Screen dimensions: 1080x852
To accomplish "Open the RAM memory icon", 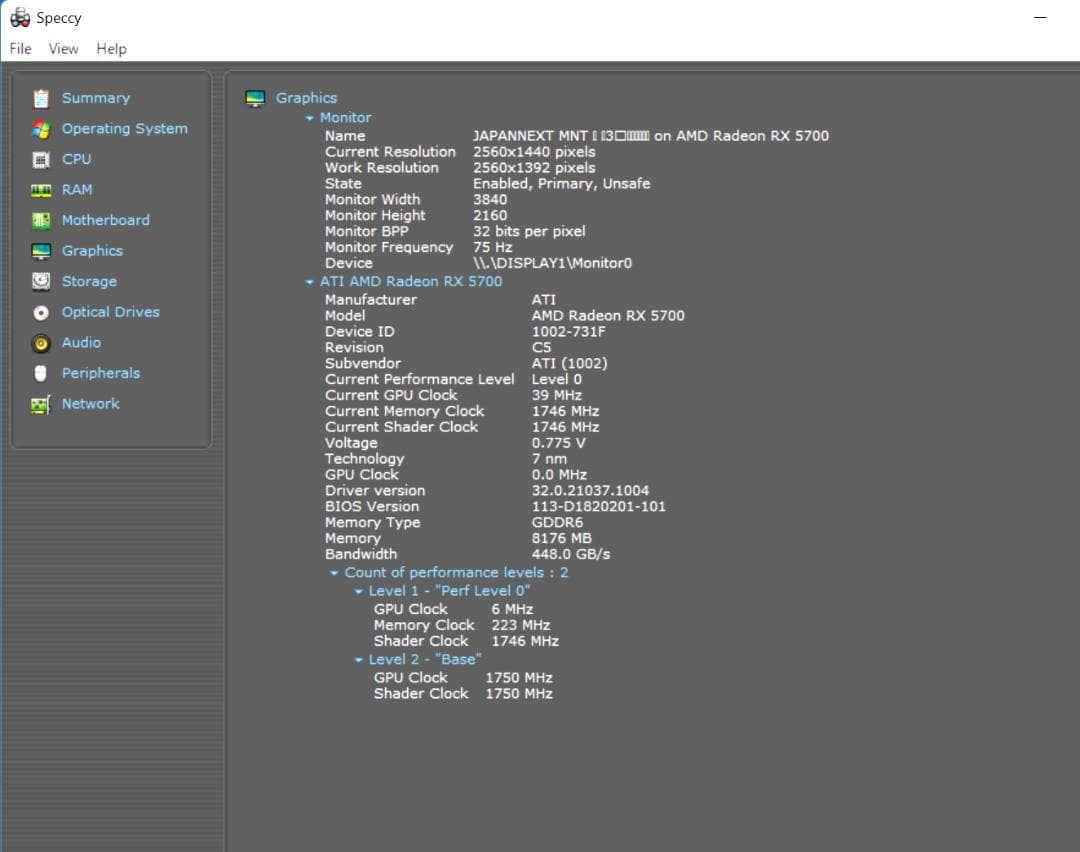I will [x=40, y=190].
